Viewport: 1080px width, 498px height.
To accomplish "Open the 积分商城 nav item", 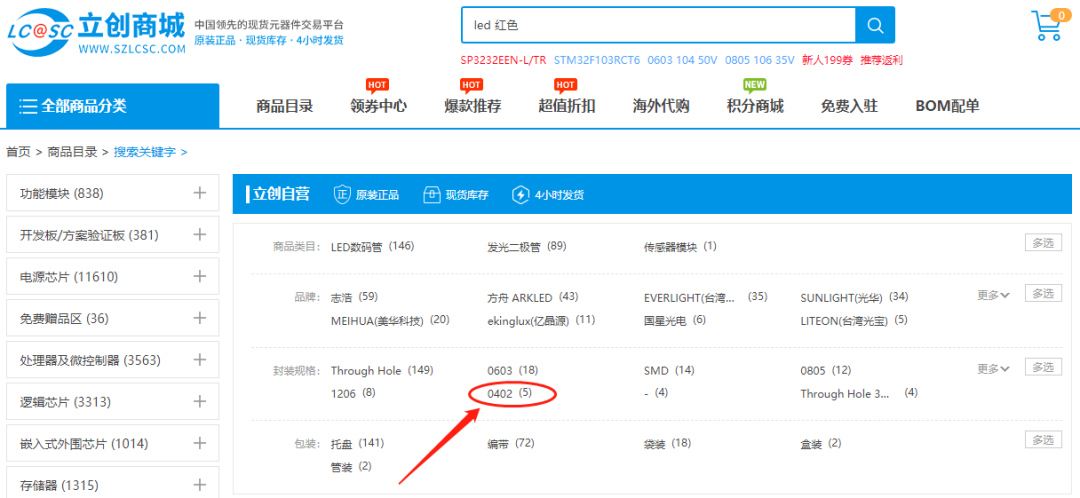I will pyautogui.click(x=755, y=106).
